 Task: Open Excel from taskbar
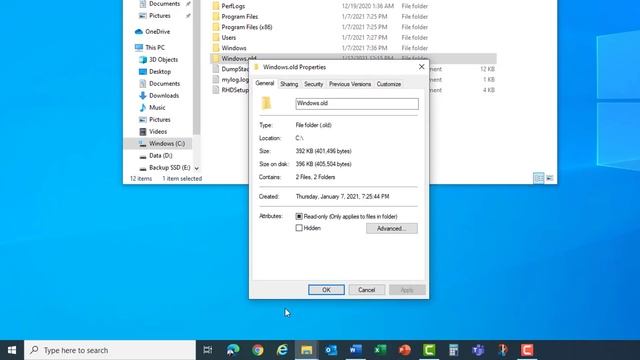pyautogui.click(x=380, y=350)
